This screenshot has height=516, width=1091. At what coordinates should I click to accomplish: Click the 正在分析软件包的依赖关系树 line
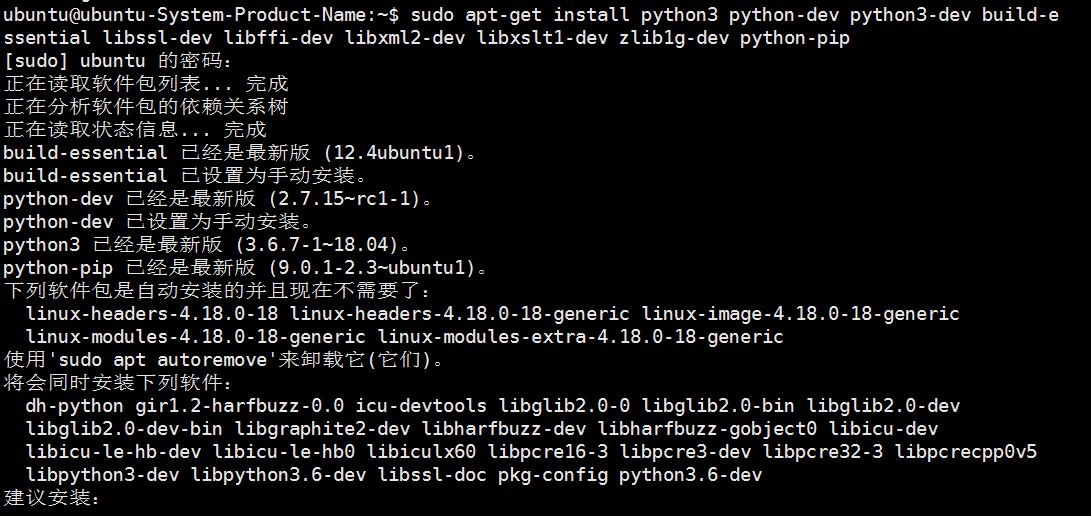click(145, 107)
